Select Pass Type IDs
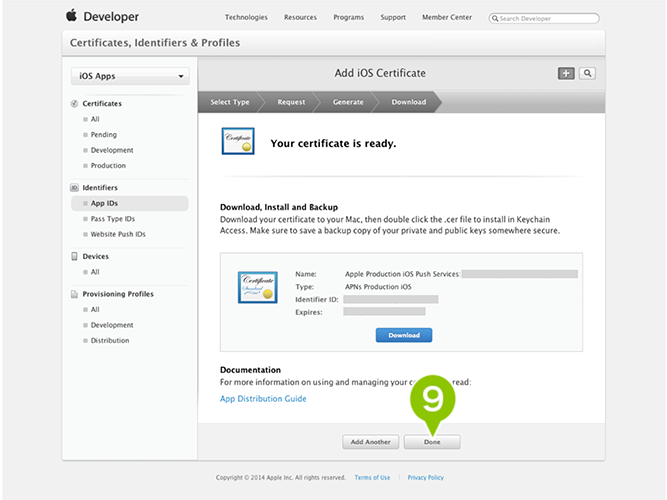The image size is (667, 500). coord(113,219)
